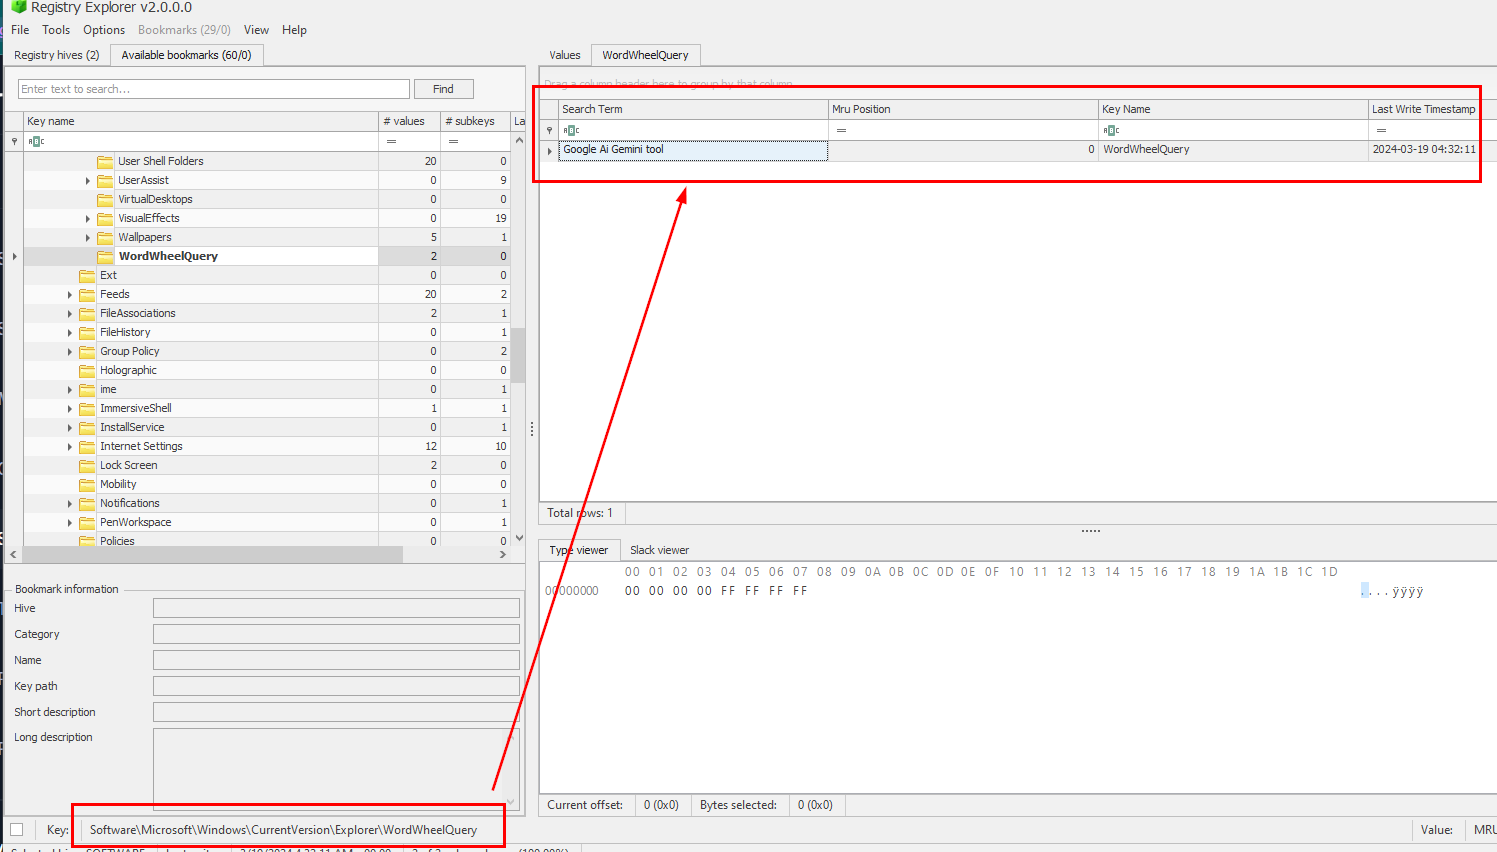Click the Find button

tap(443, 89)
